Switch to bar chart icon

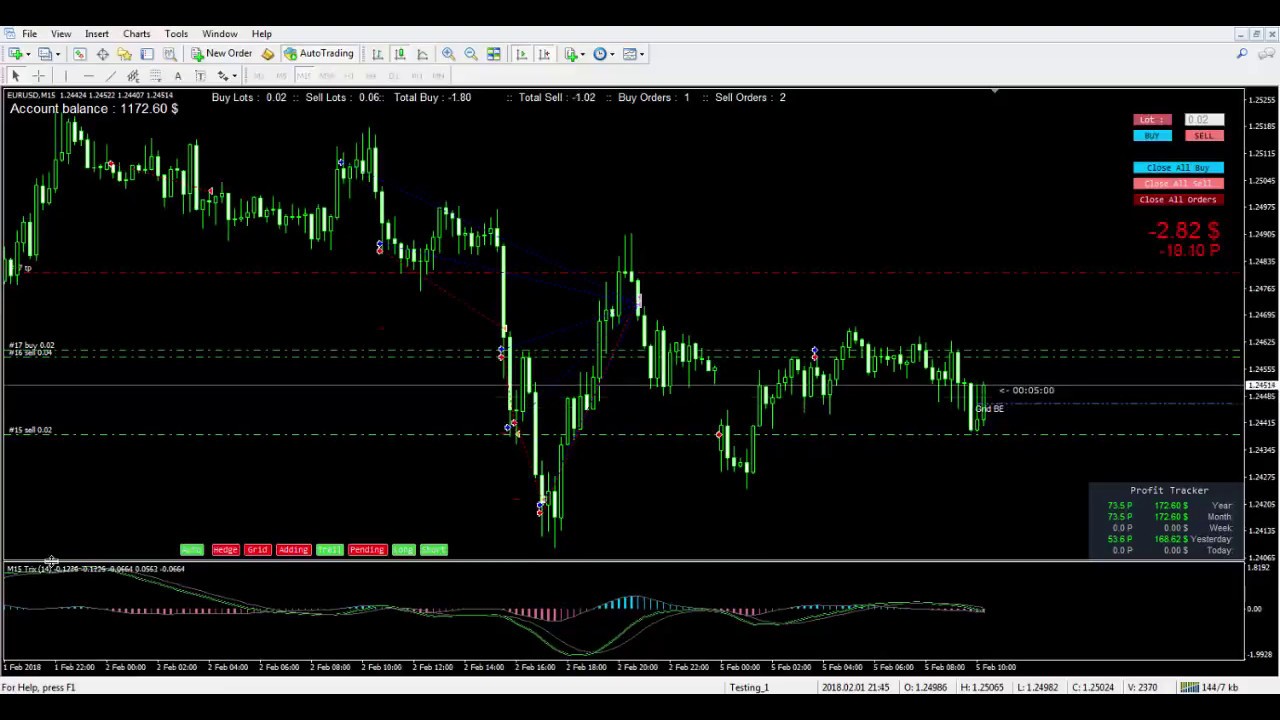(378, 54)
